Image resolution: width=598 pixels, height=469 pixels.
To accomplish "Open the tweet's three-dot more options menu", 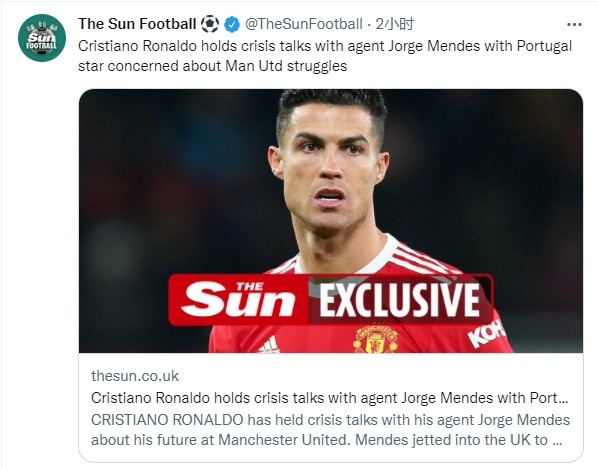I will [574, 25].
